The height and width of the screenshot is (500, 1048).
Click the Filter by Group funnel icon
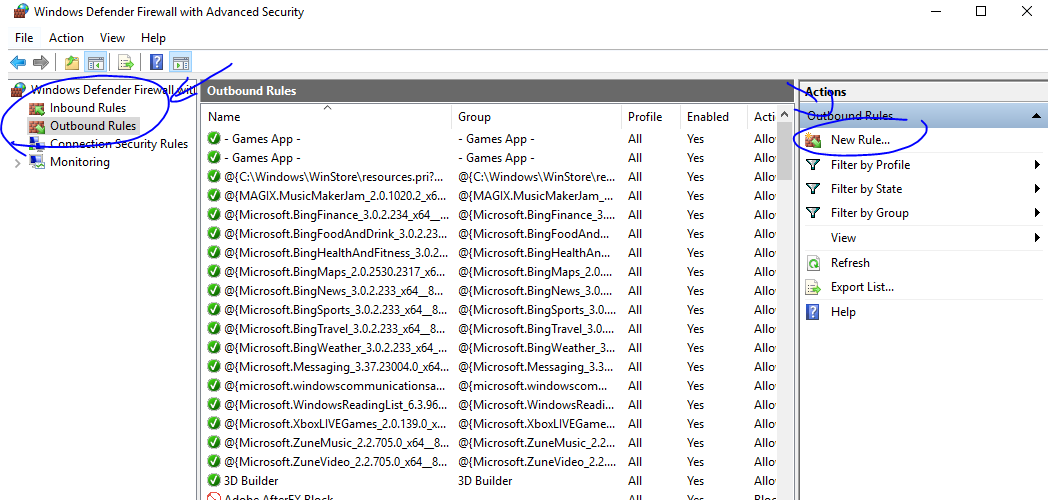point(813,213)
